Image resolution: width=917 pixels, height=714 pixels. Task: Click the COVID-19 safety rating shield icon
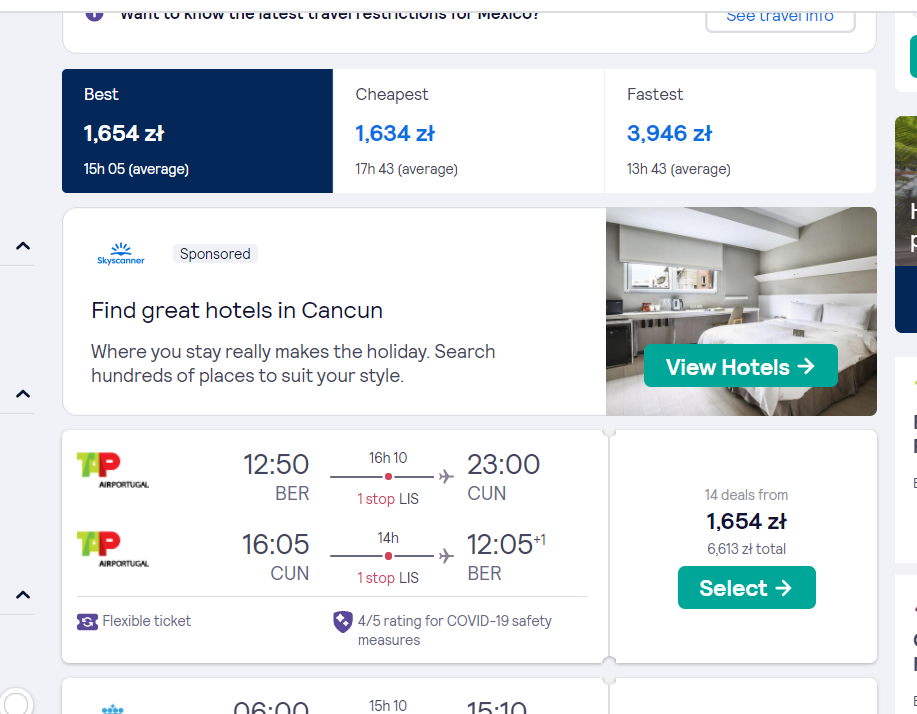point(343,622)
